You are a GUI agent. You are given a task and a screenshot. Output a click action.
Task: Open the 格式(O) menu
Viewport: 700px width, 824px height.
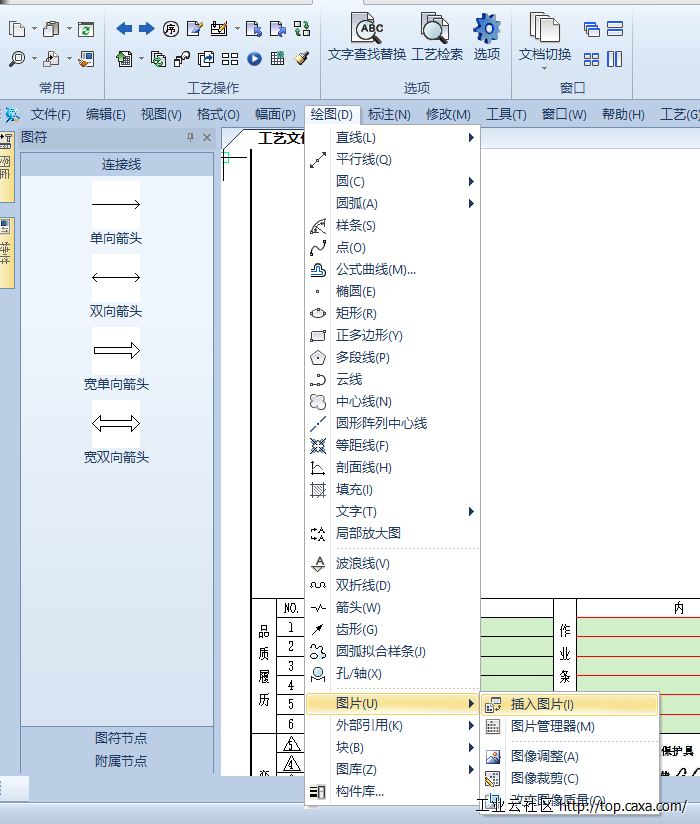tap(218, 114)
